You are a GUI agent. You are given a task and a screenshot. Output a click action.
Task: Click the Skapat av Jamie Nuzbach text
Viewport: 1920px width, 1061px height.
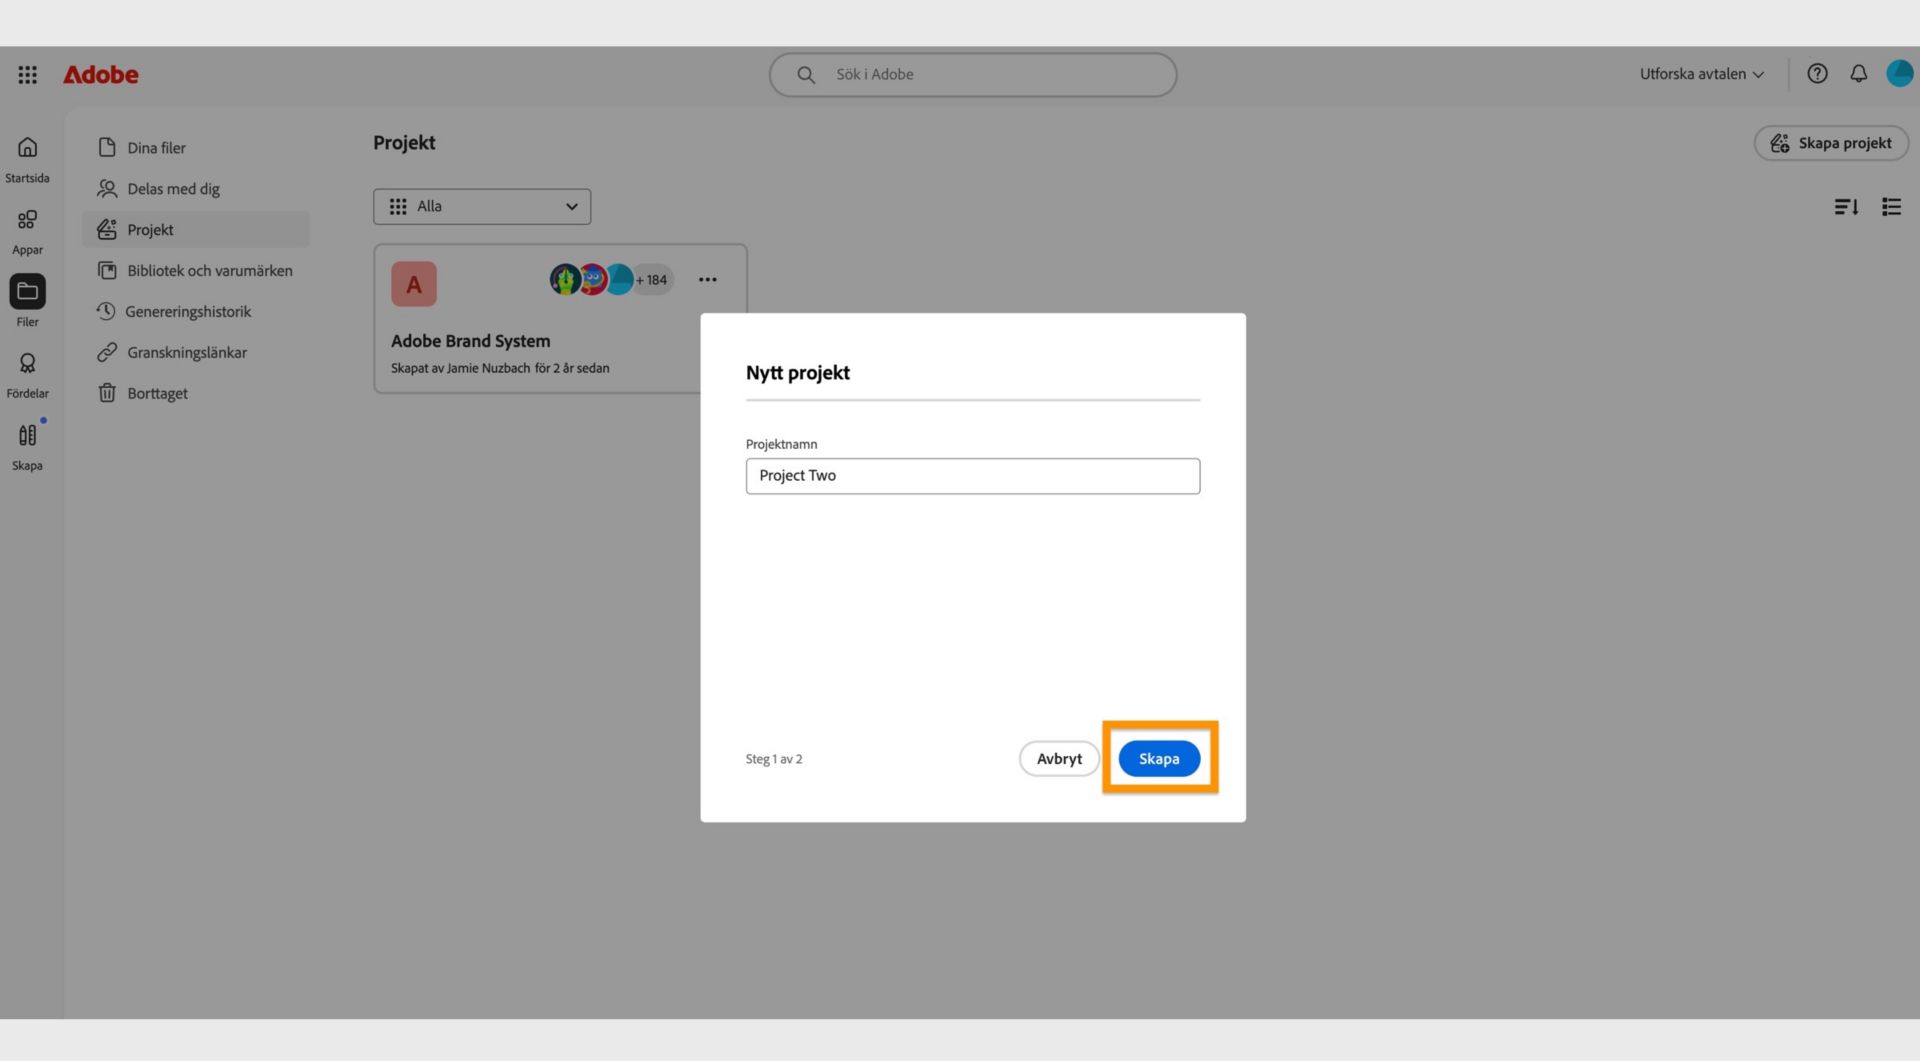[x=500, y=368]
